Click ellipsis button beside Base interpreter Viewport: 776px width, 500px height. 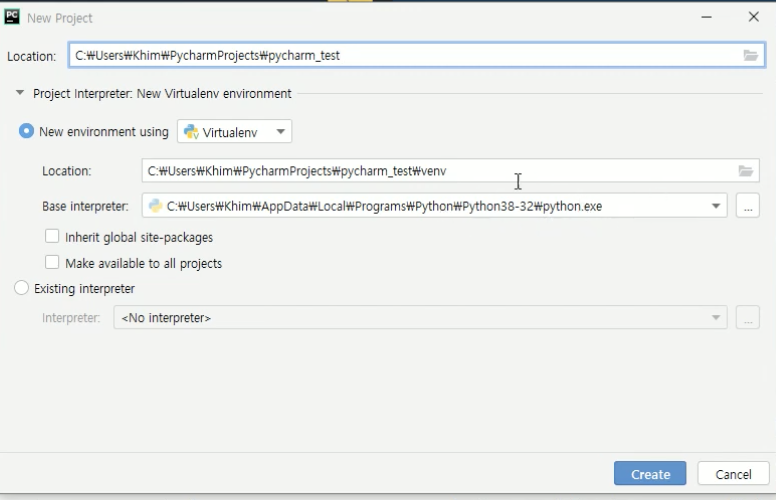click(x=748, y=206)
